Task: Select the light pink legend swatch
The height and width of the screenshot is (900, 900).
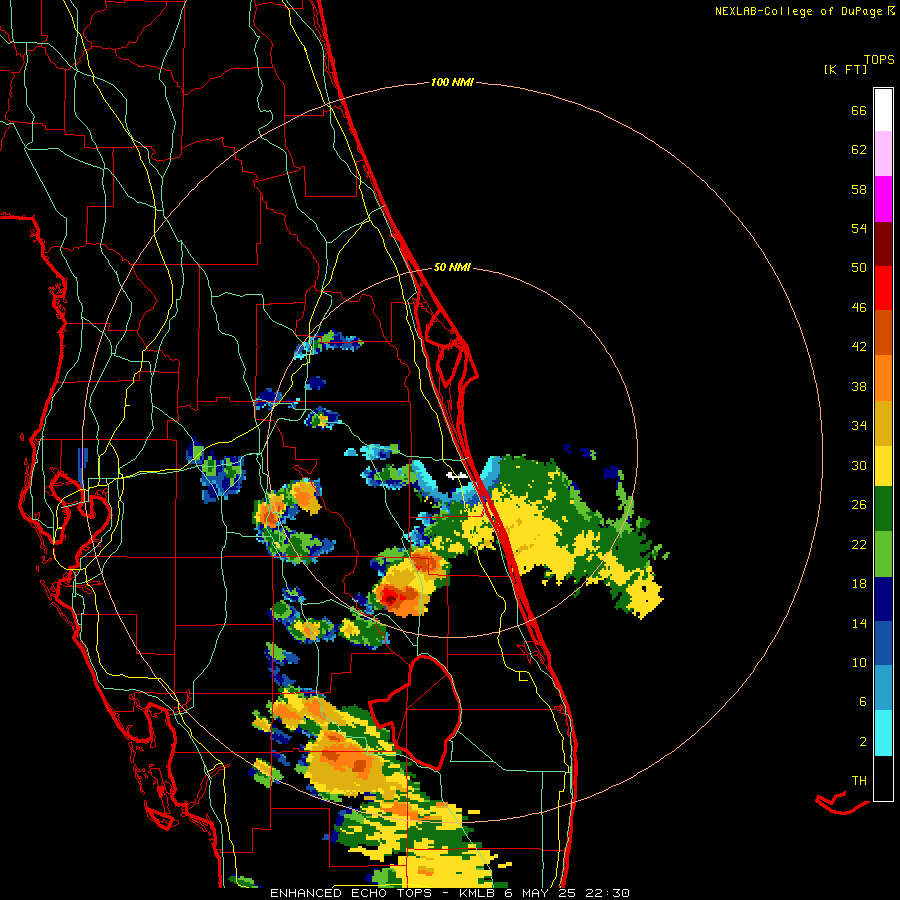Action: click(883, 154)
